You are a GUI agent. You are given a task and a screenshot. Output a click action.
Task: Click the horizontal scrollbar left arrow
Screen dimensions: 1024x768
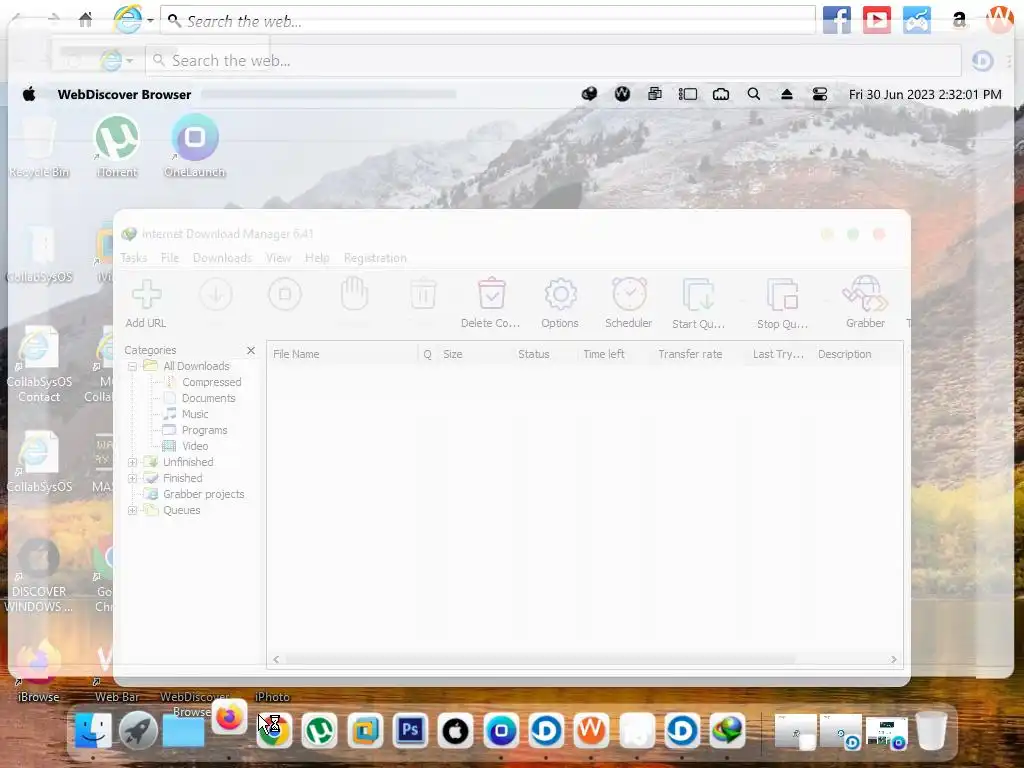pyautogui.click(x=276, y=660)
